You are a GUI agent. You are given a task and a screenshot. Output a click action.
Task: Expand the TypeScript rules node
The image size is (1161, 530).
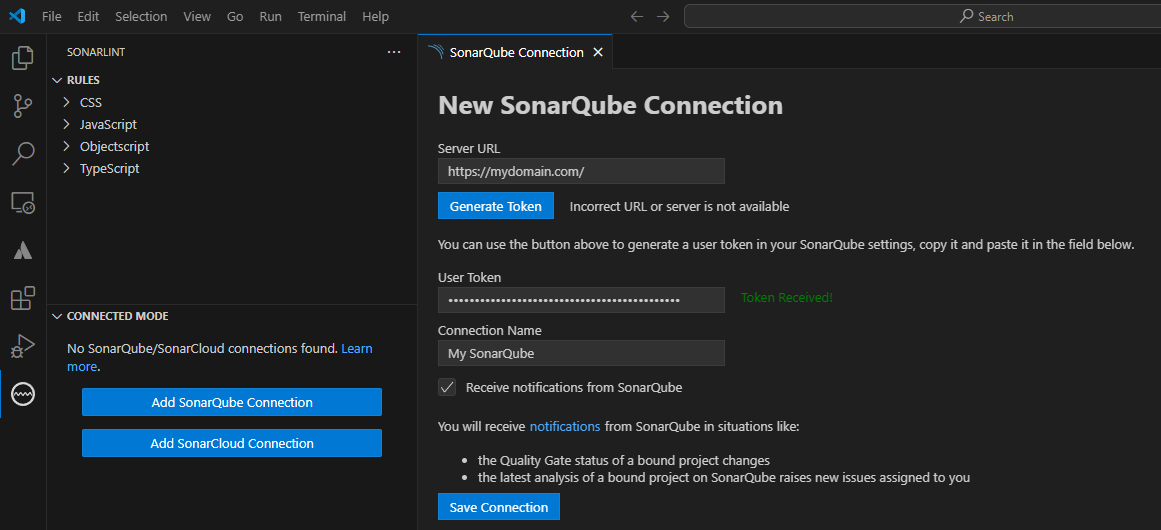click(x=67, y=169)
